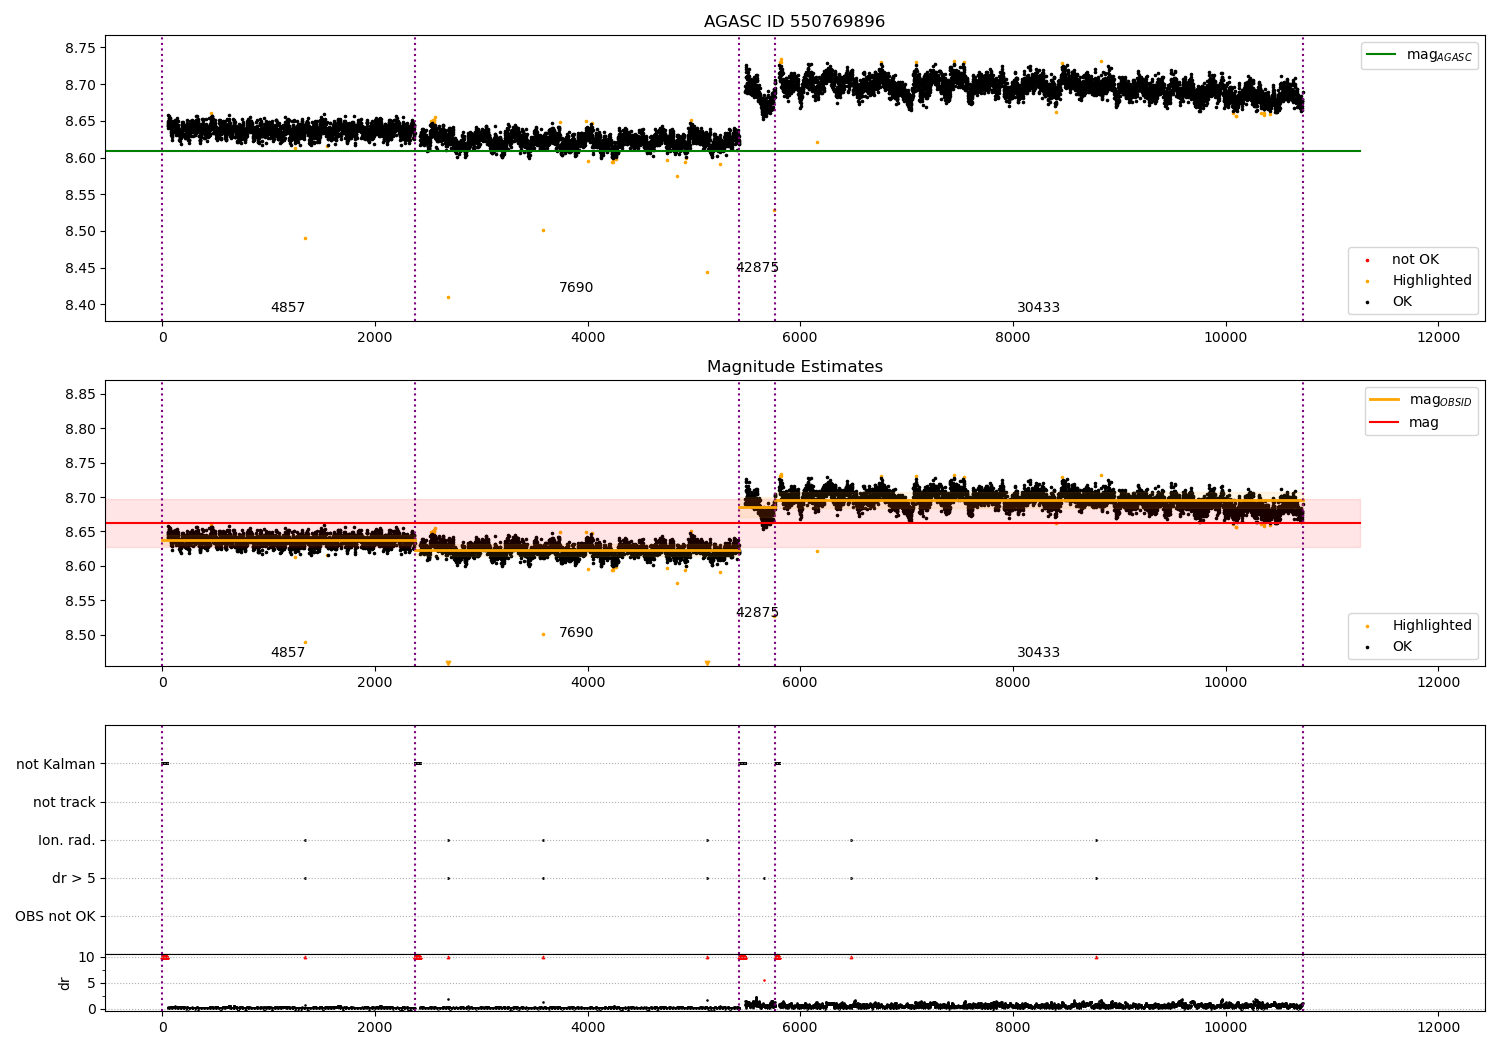Click the "6000" x-tick of the bottom plot
The width and height of the screenshot is (1500, 1050).
[800, 1027]
